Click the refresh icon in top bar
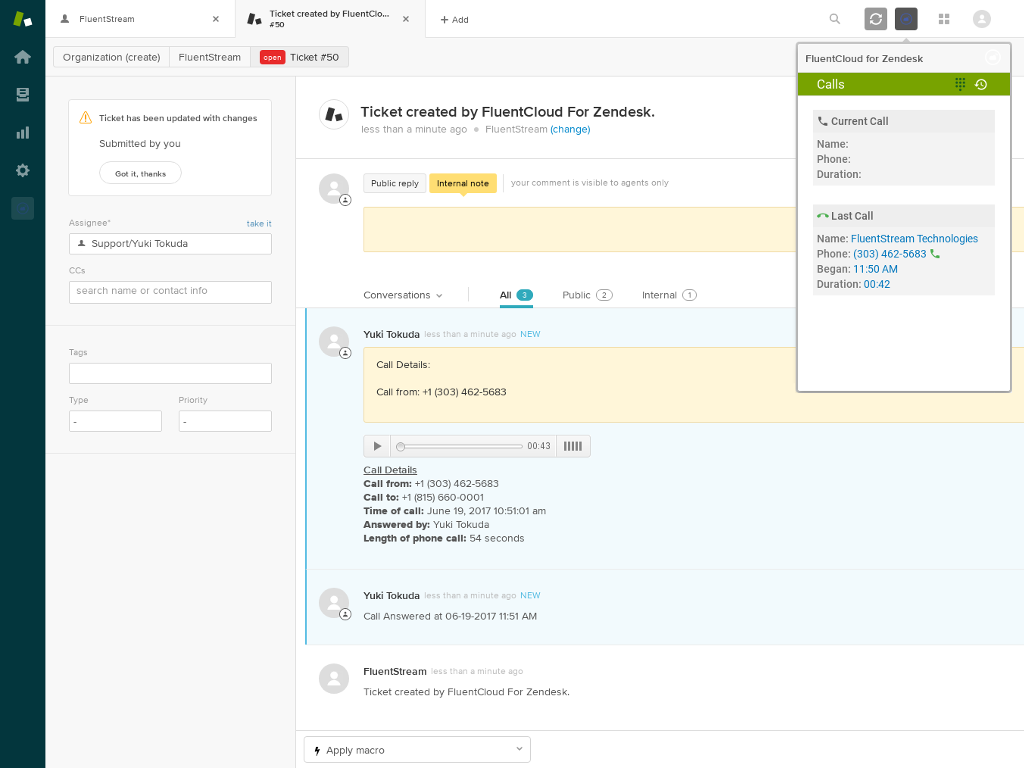The height and width of the screenshot is (768, 1024). coord(875,19)
